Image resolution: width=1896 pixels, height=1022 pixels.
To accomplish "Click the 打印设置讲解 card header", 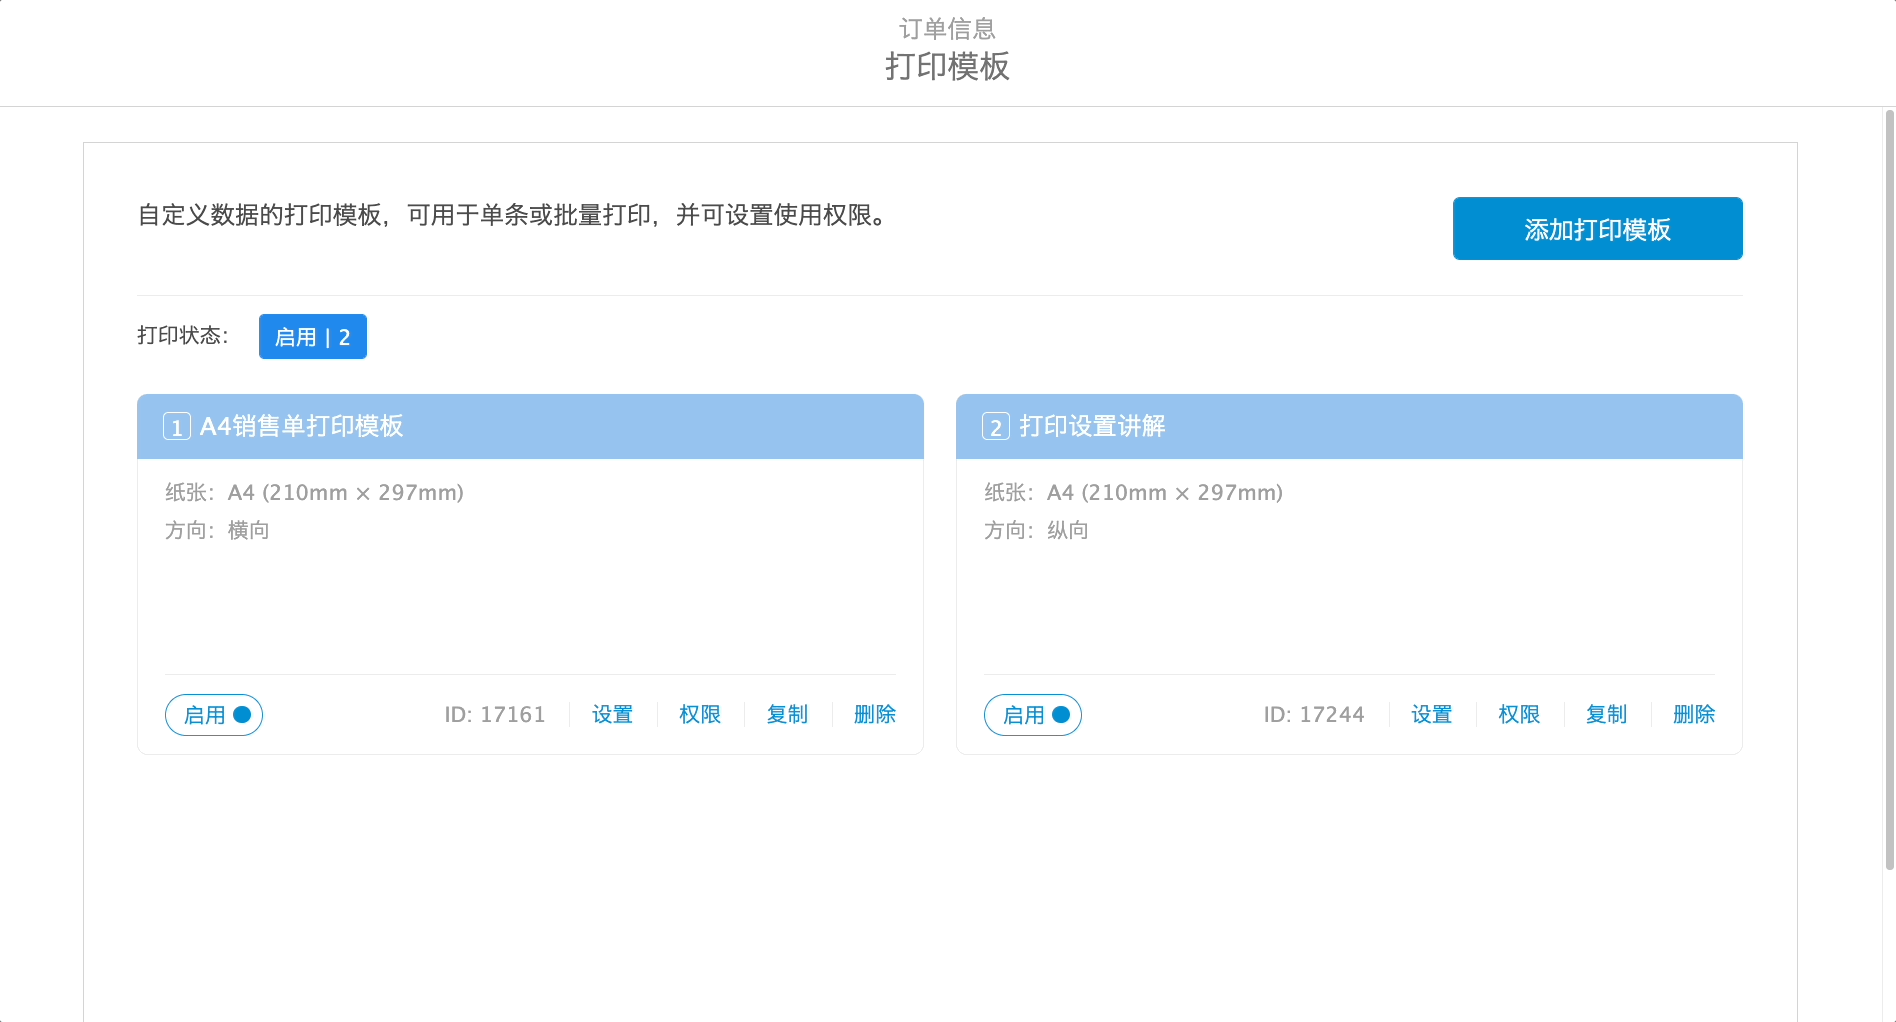I will (1349, 426).
